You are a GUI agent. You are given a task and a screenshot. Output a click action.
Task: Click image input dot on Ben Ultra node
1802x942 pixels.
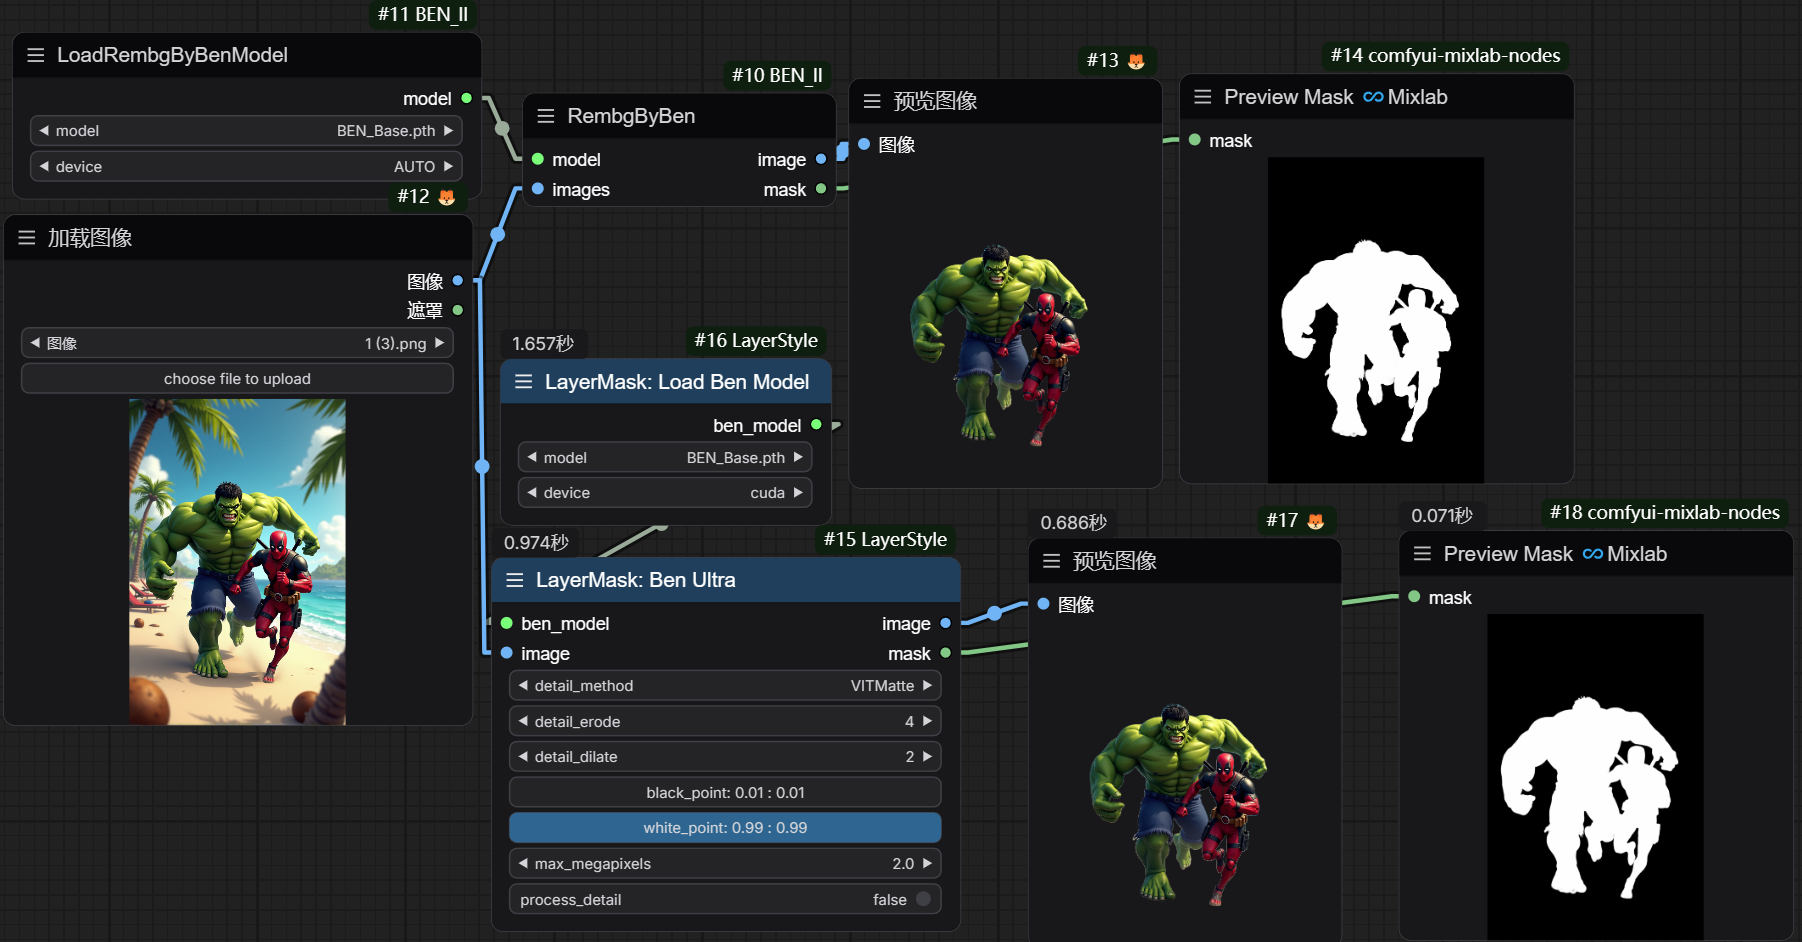click(x=507, y=653)
